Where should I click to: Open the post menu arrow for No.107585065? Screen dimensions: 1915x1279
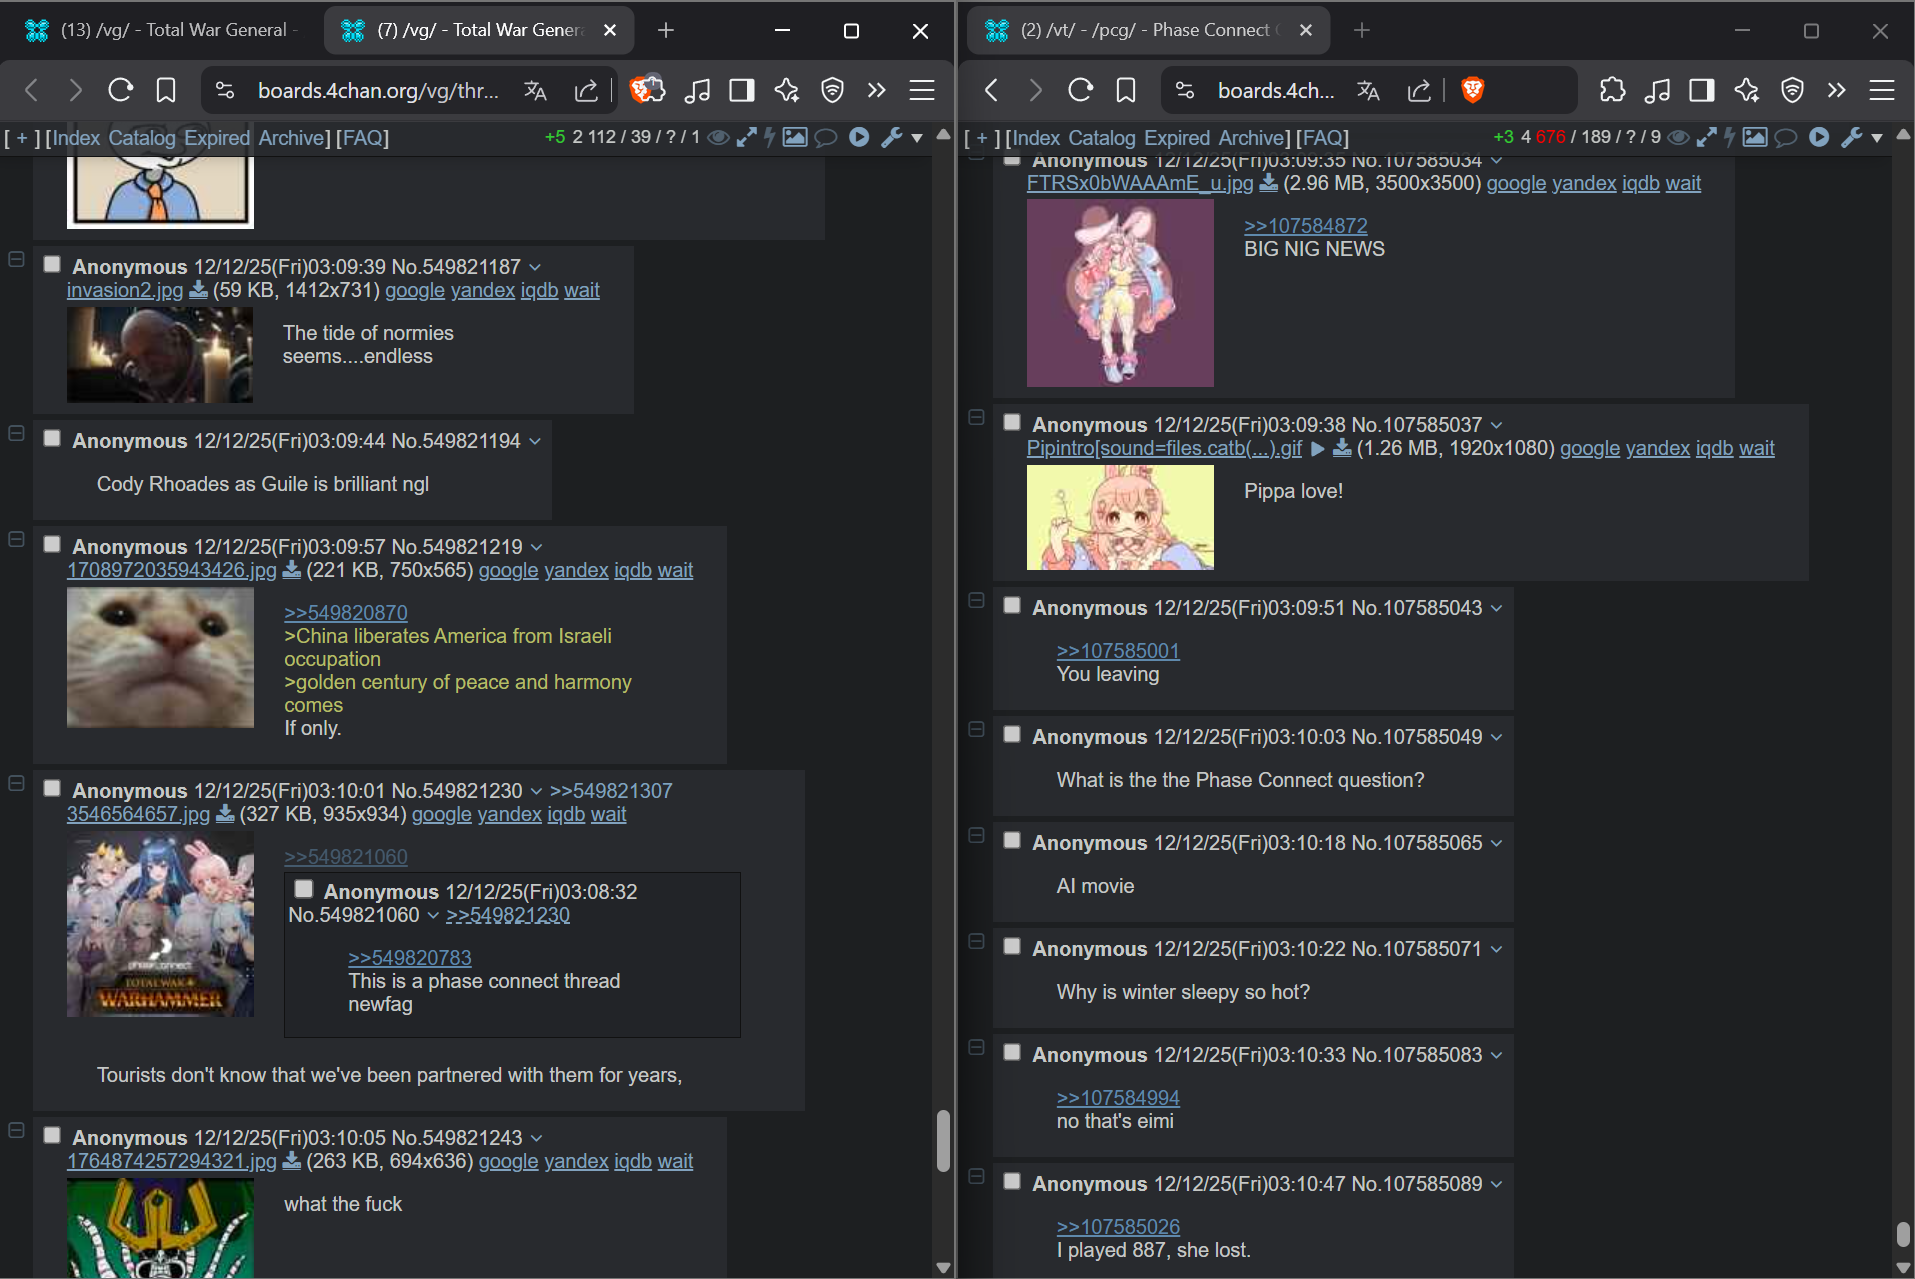click(x=1497, y=843)
